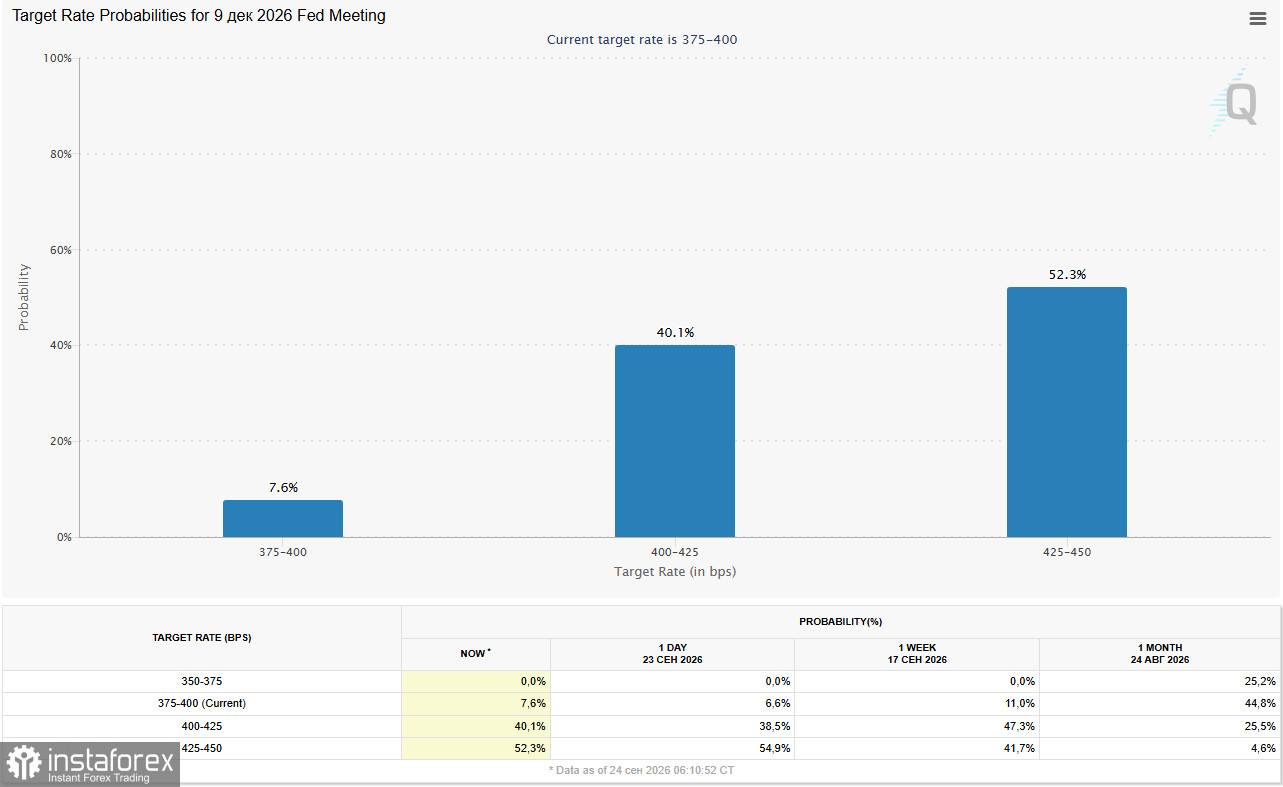The image size is (1283, 787).
Task: Click the QuikStrike Q logo watermark
Action: (1233, 101)
